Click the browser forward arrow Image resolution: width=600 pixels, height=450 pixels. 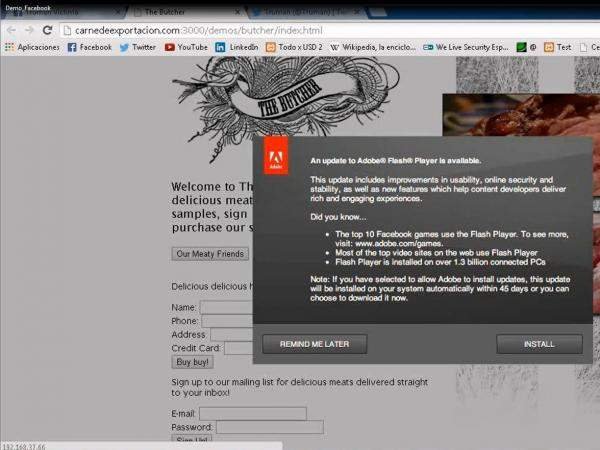click(29, 30)
